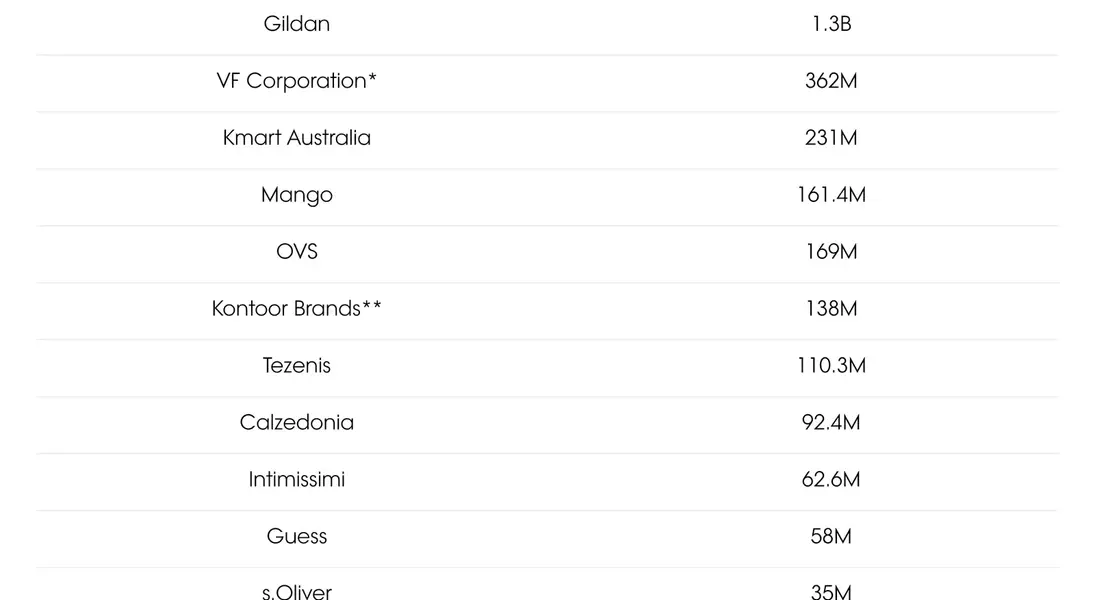The width and height of the screenshot is (1095, 600).
Task: Click the Mango brand cell
Action: [x=297, y=195]
